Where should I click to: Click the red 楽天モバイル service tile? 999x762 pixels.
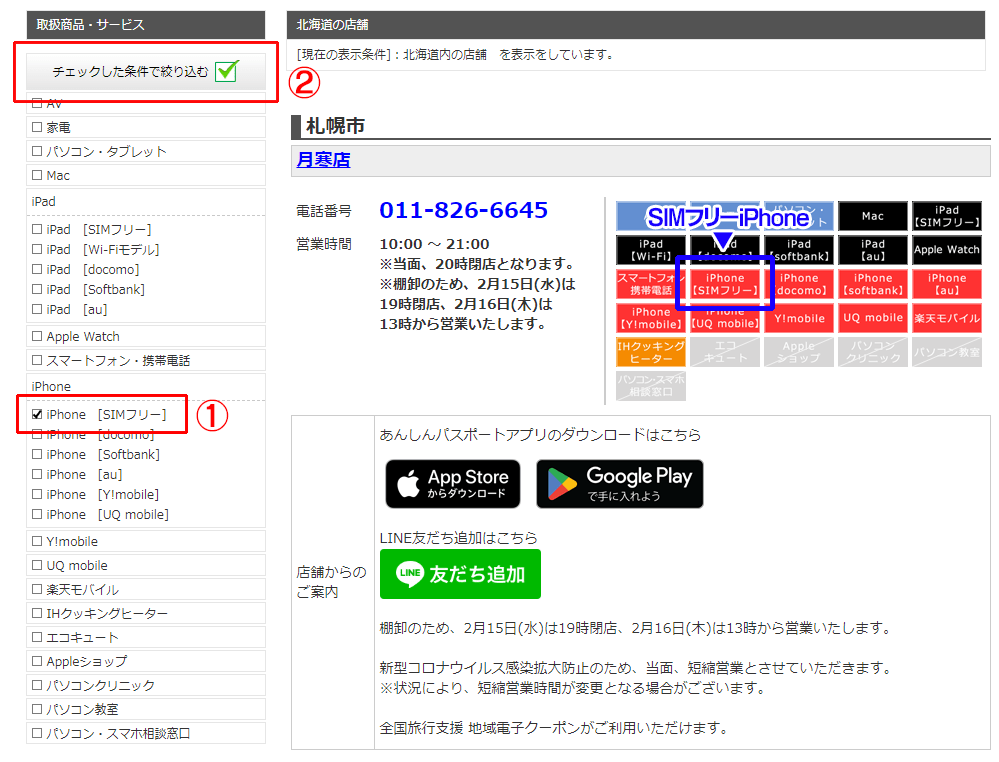coord(947,318)
